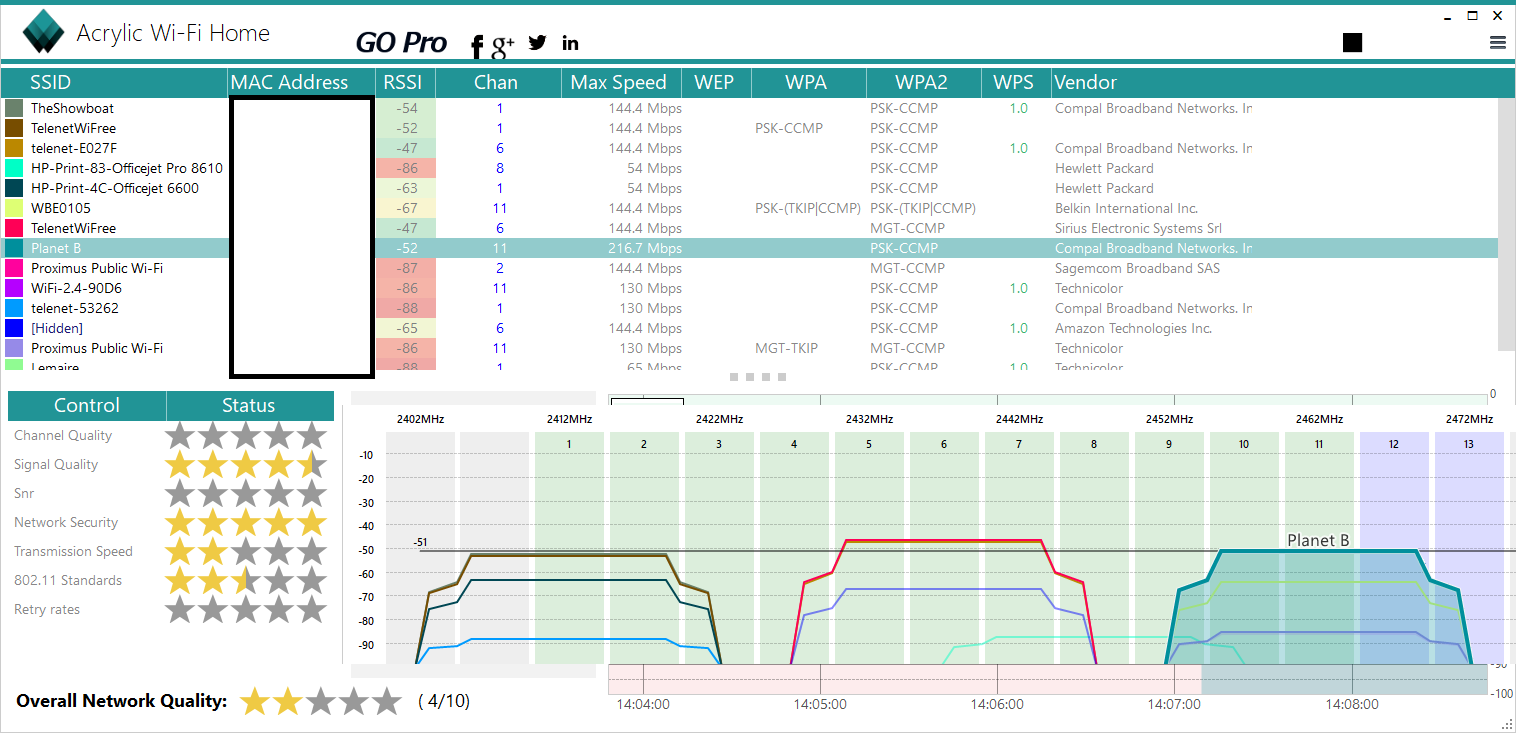Click the black square stop icon

point(1352,42)
